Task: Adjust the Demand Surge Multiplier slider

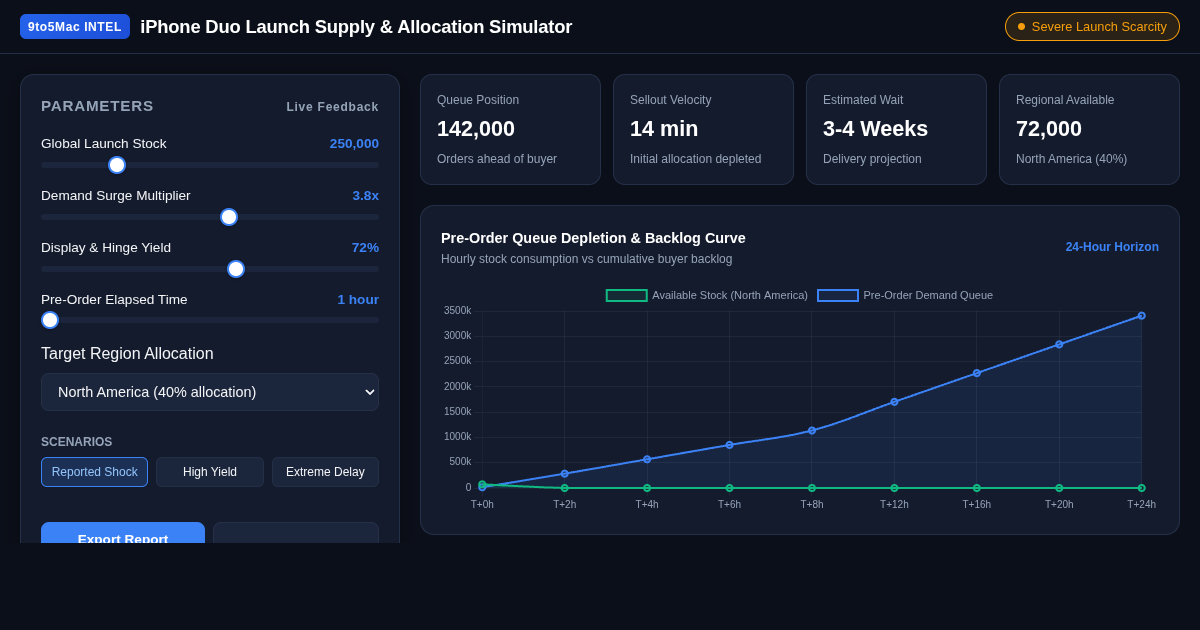Action: (210, 217)
